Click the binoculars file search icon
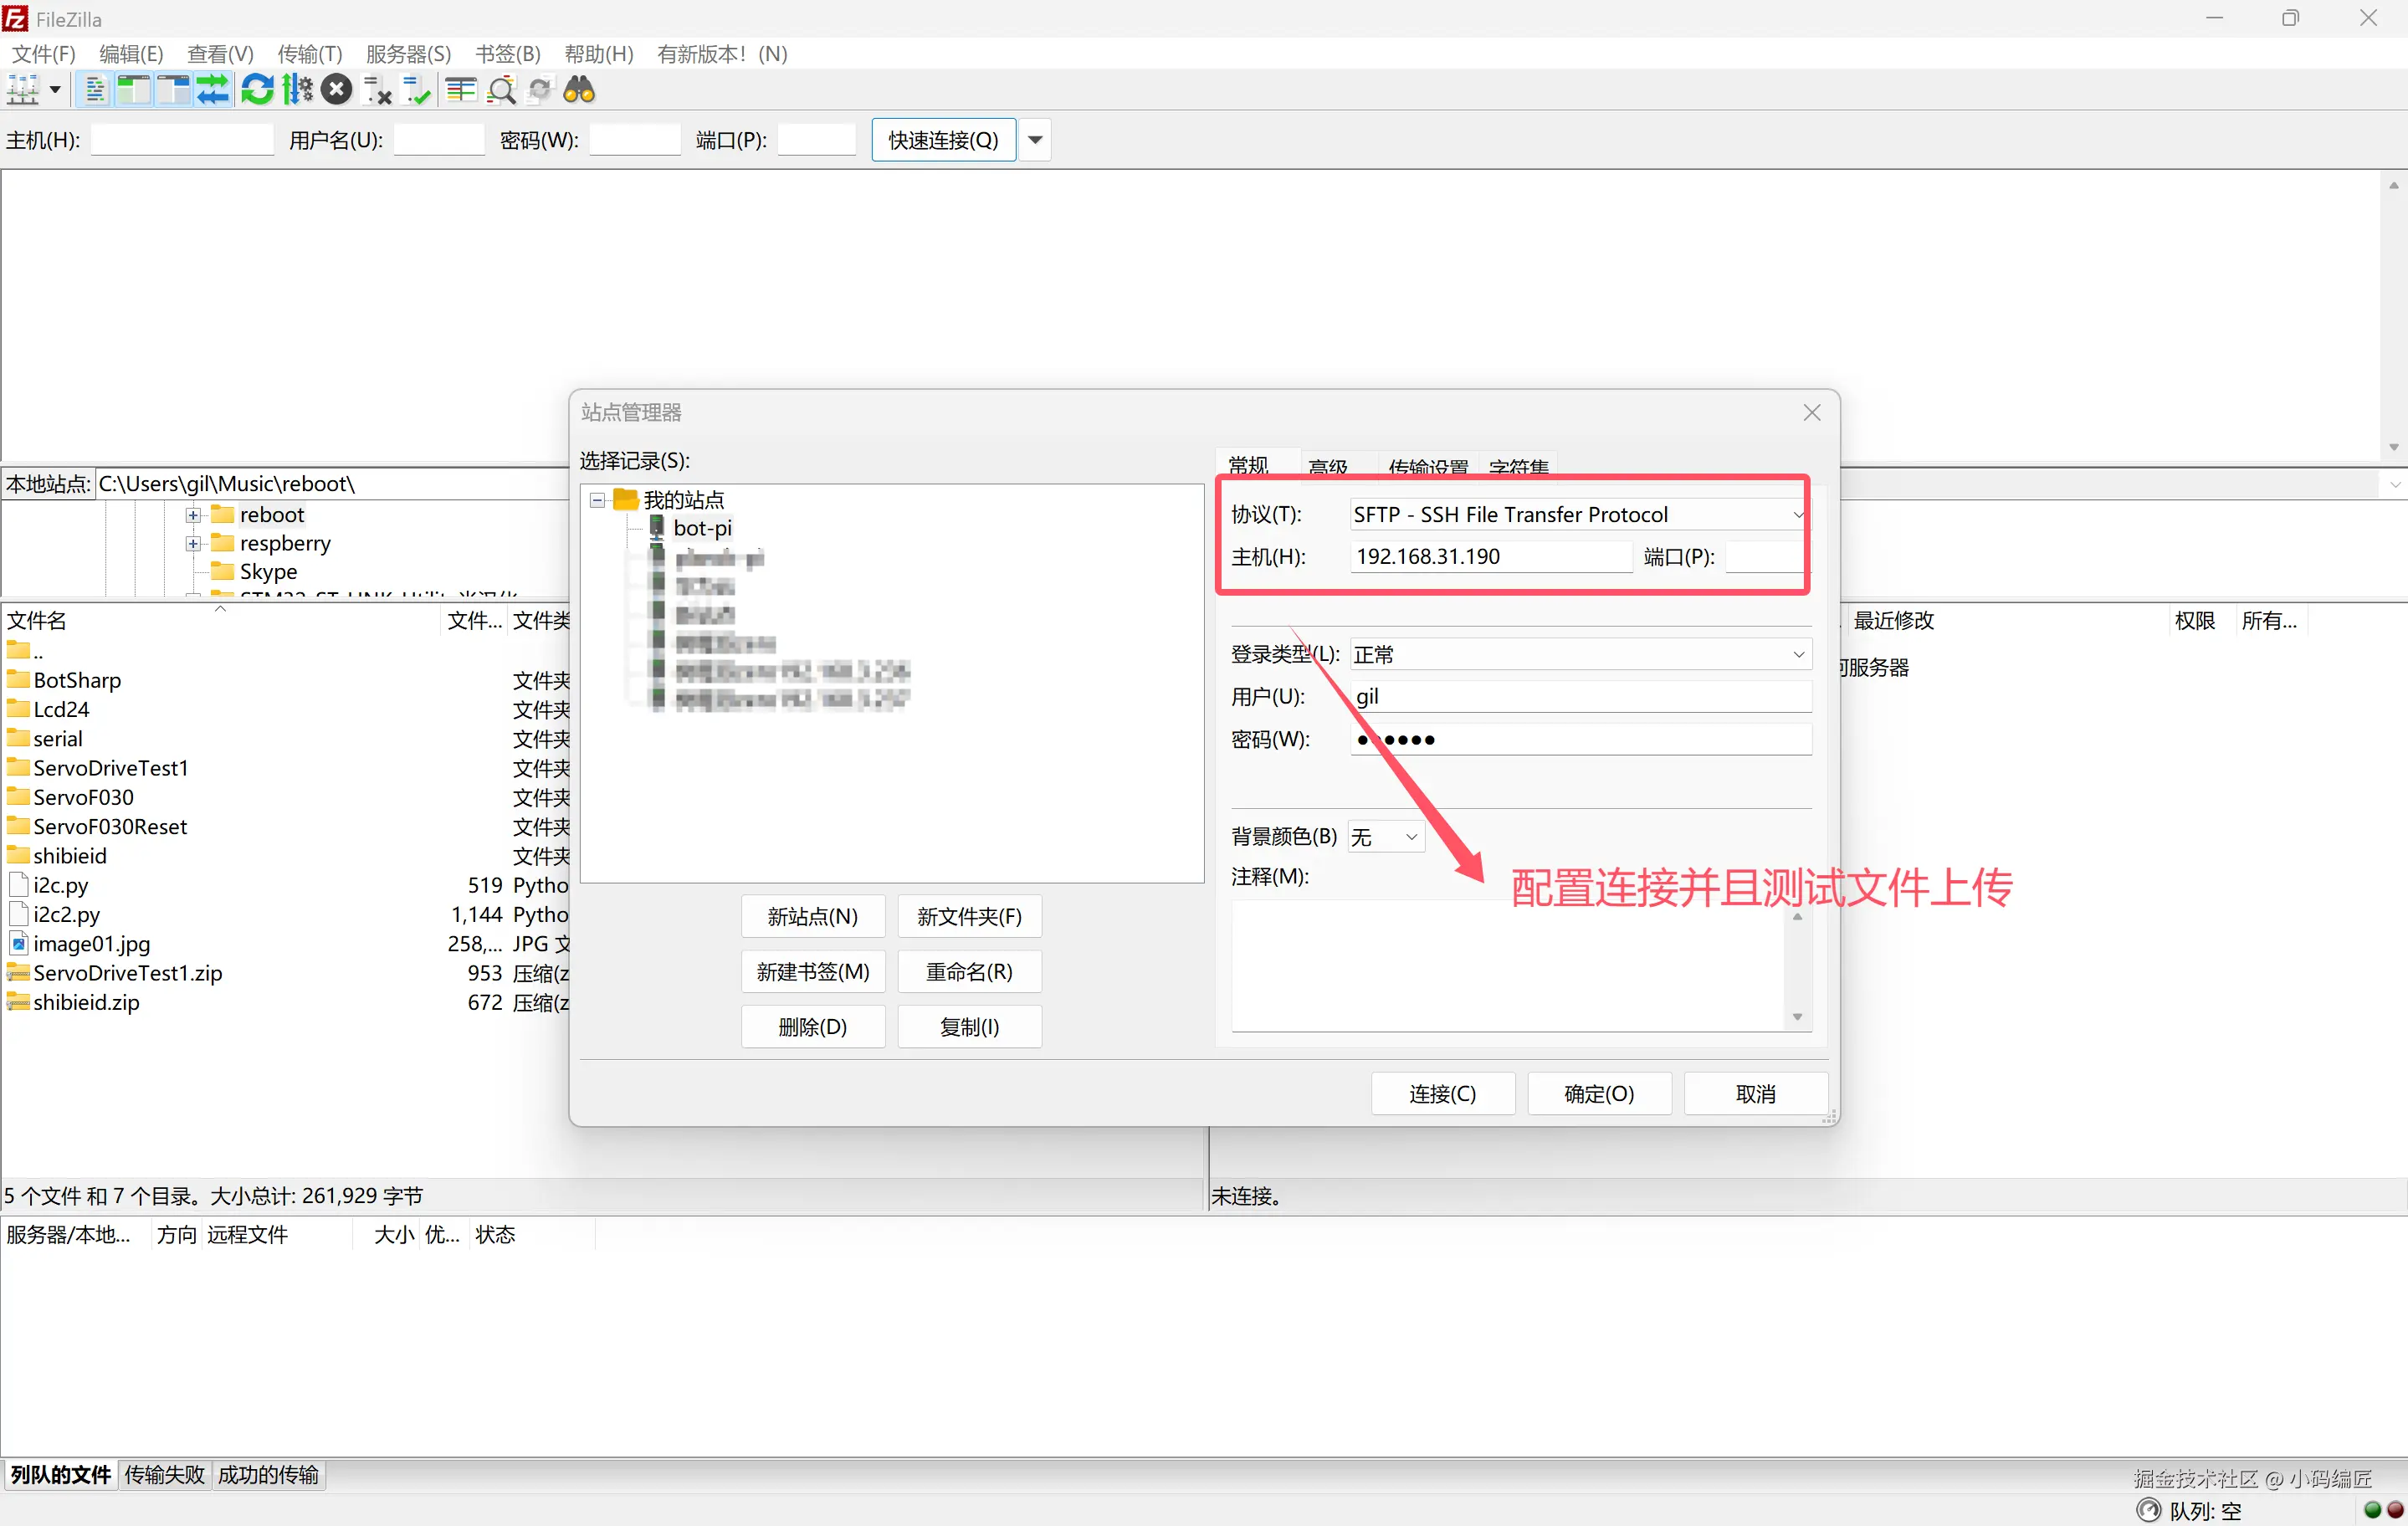Image resolution: width=2408 pixels, height=1526 pixels. tap(579, 90)
